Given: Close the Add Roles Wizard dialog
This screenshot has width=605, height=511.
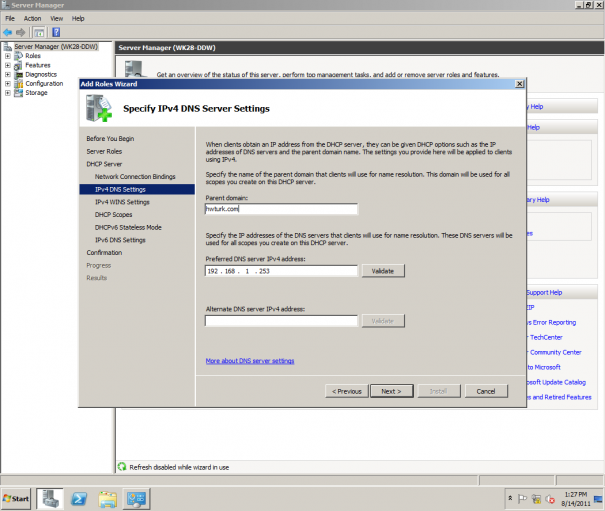Looking at the screenshot, I should click(x=520, y=84).
